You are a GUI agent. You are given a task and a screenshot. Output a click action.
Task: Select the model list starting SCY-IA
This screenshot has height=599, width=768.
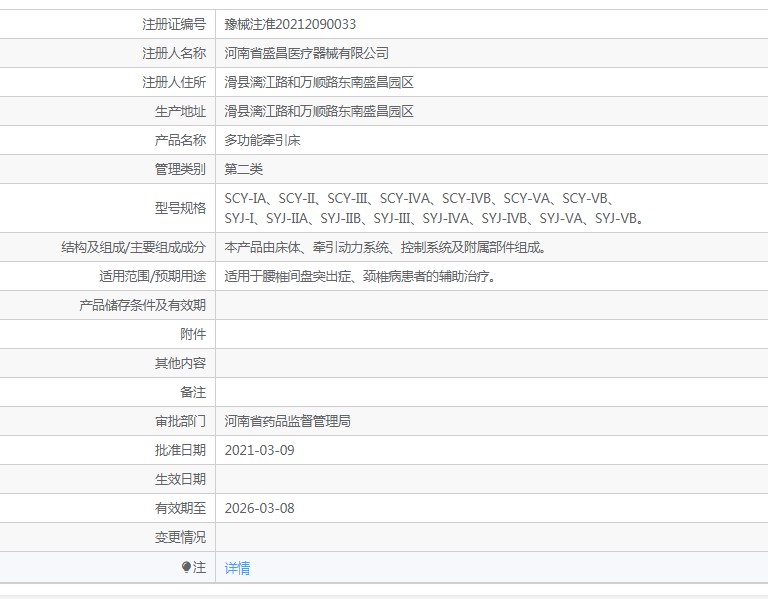433,208
